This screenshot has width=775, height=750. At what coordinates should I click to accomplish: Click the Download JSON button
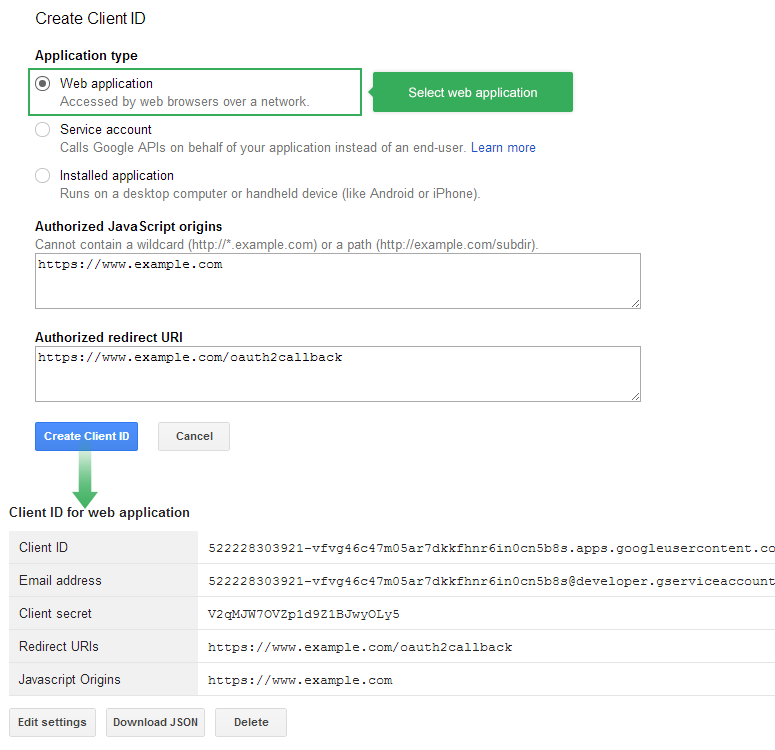coord(155,722)
